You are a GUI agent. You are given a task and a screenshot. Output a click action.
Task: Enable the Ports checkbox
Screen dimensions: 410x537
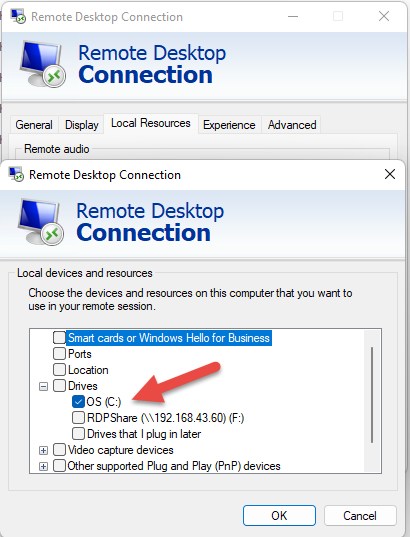[x=59, y=354]
